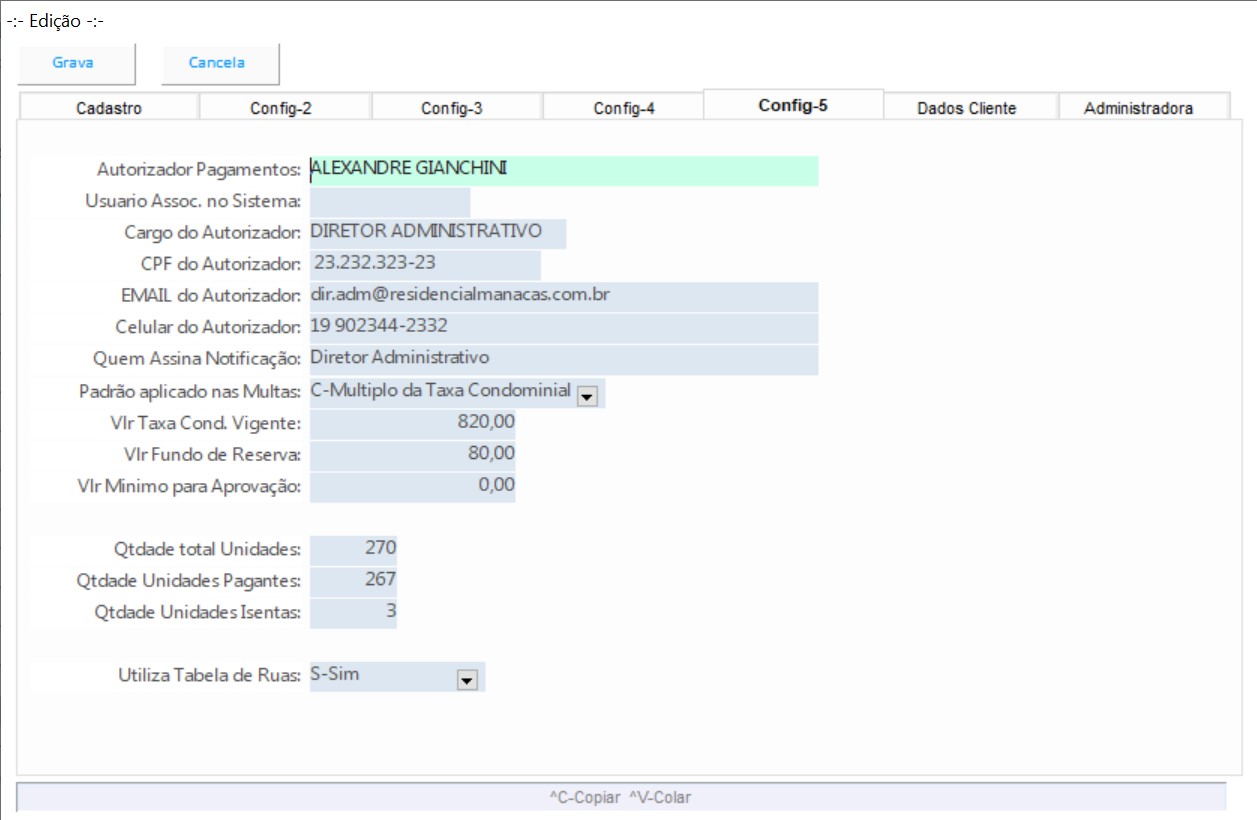Click the Cancela button
This screenshot has height=820, width=1257.
coord(217,63)
